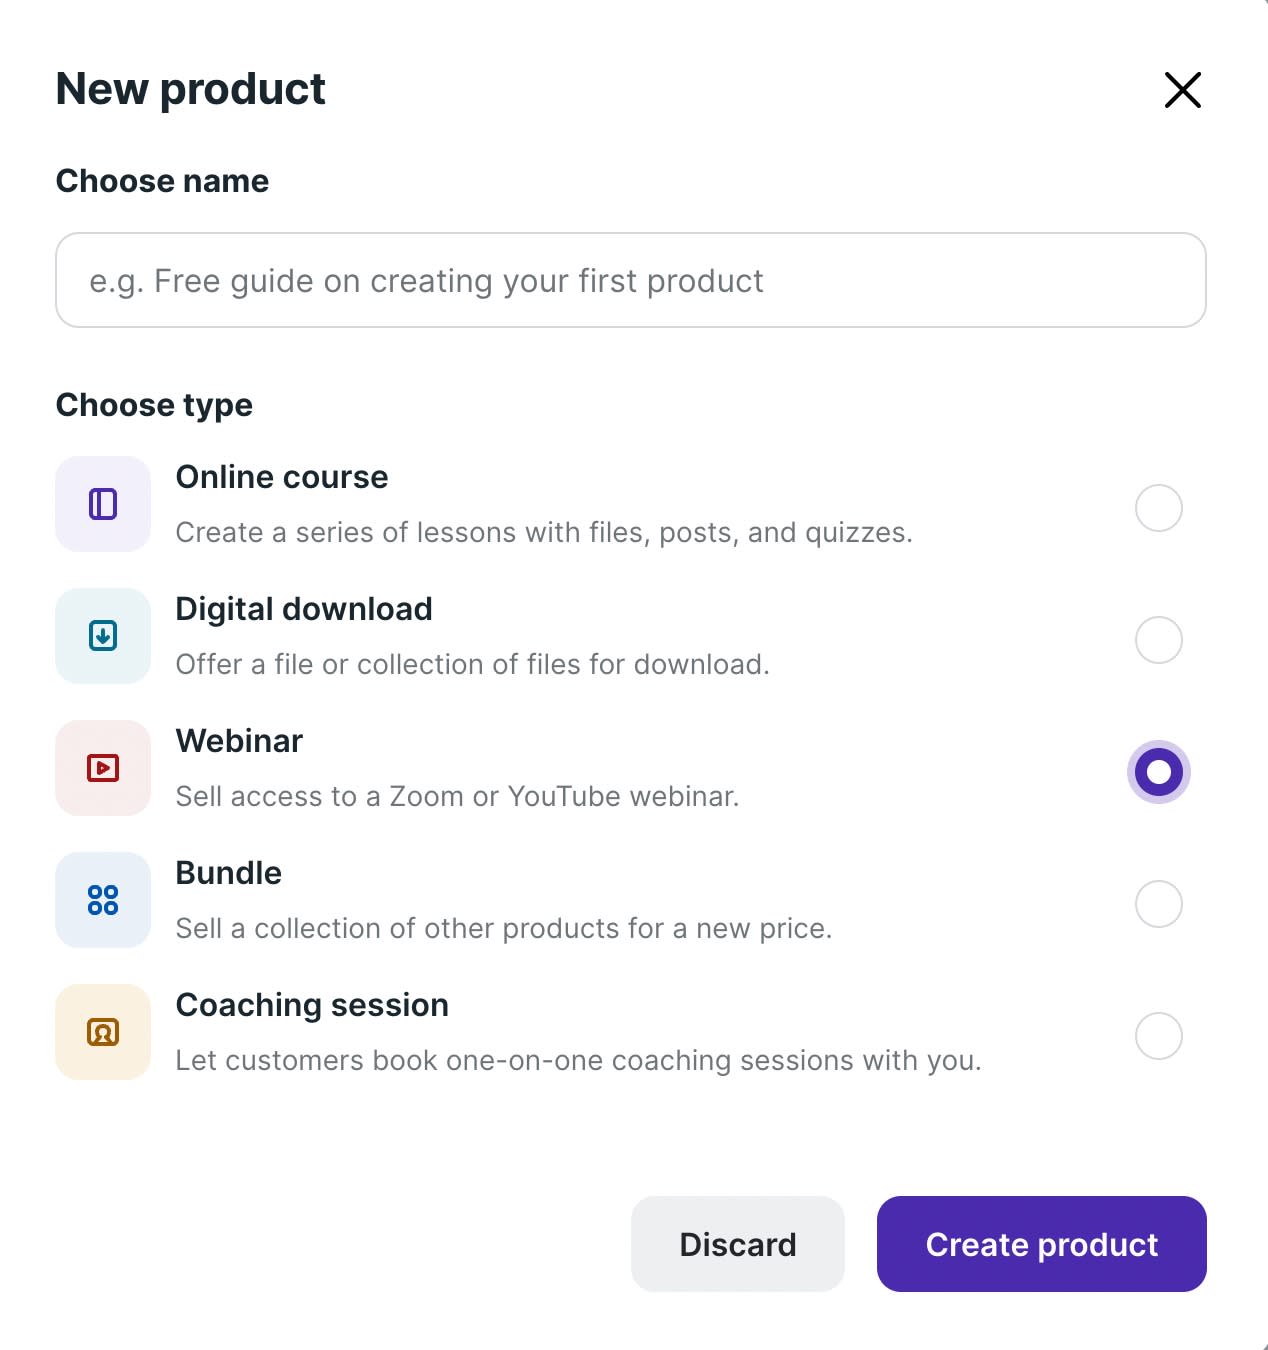Click the Bundle four-circles icon
The height and width of the screenshot is (1350, 1268).
[103, 900]
